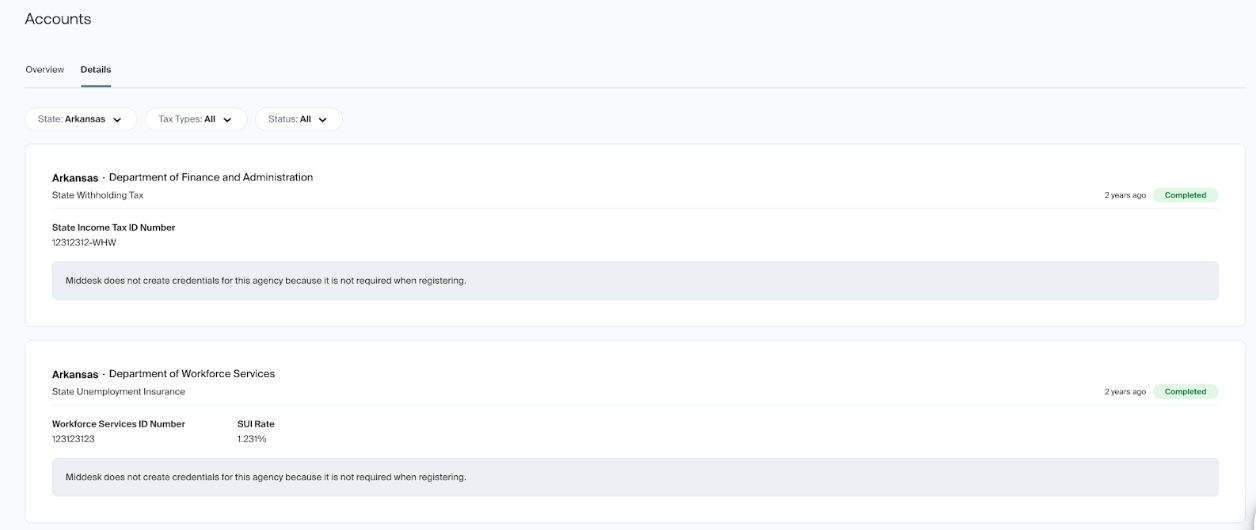
Task: Click the Workforce Services ID value 123123123
Action: [73, 438]
